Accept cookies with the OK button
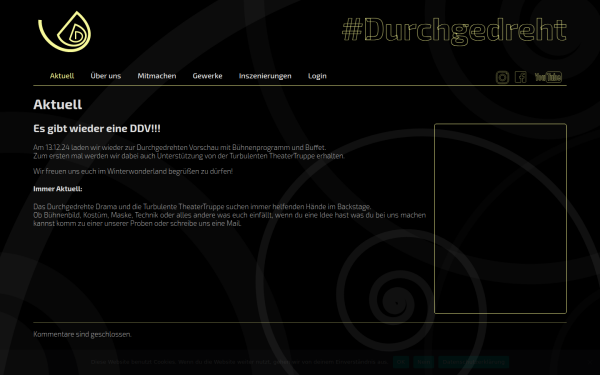600x375 pixels. pyautogui.click(x=401, y=362)
